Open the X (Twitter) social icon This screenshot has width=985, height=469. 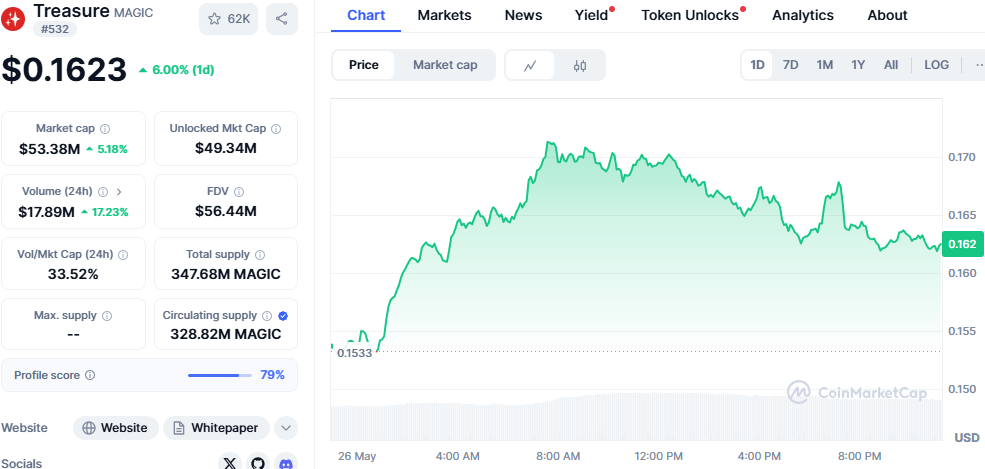click(x=231, y=463)
